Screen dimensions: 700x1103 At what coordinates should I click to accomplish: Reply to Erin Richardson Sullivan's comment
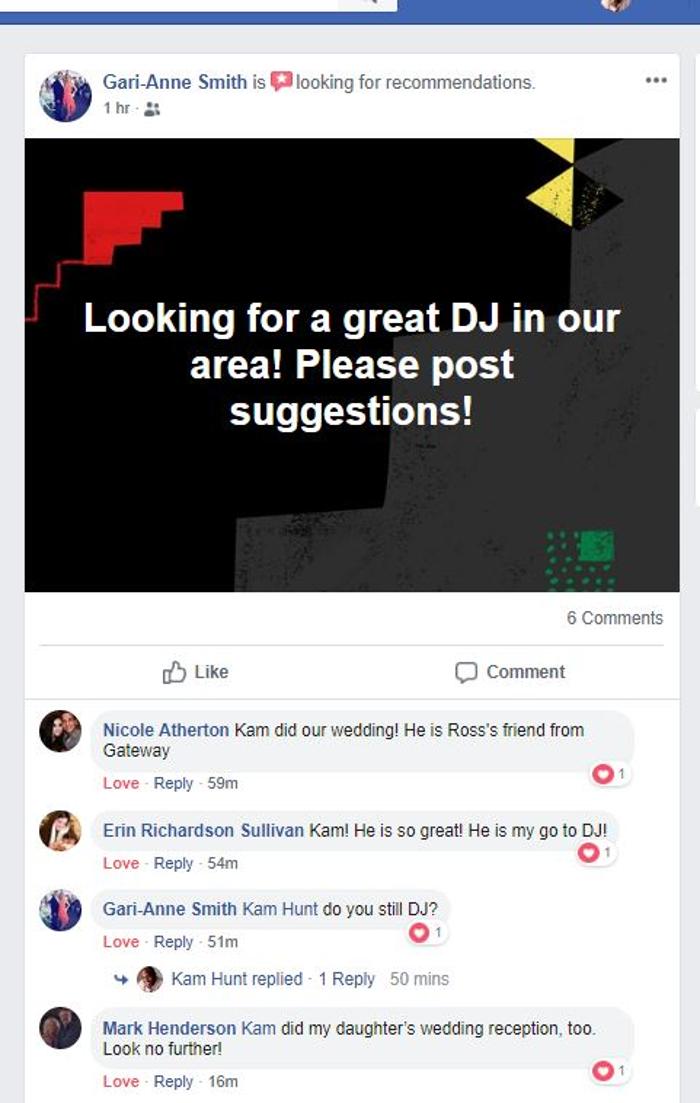click(x=173, y=863)
